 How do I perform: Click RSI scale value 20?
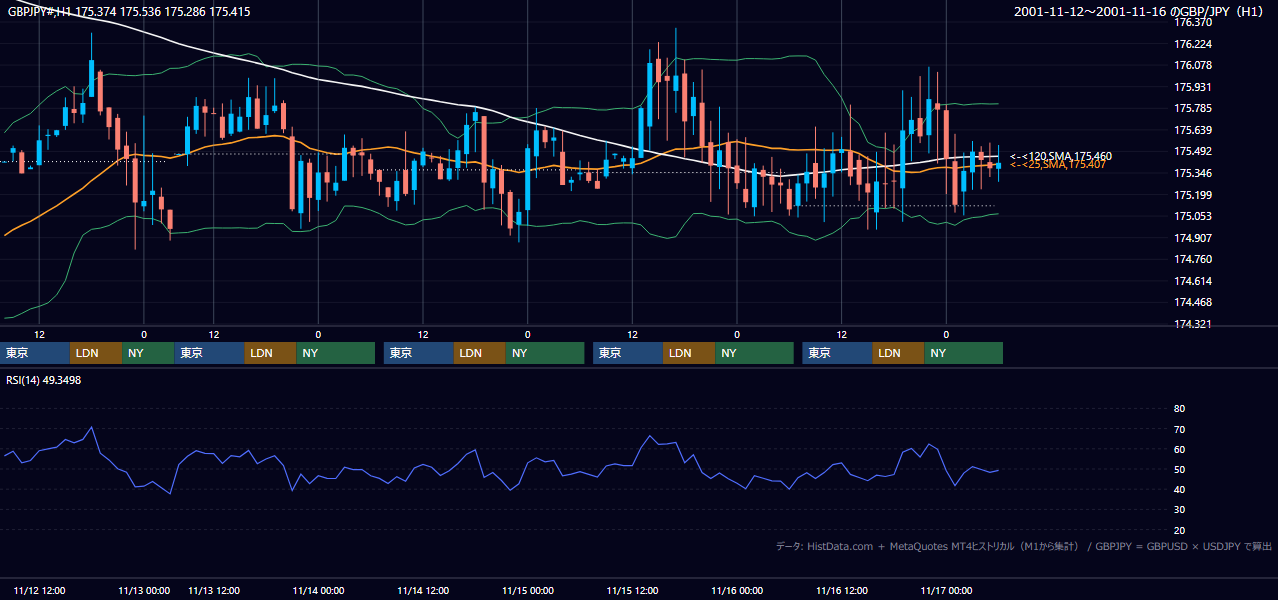pos(1179,530)
